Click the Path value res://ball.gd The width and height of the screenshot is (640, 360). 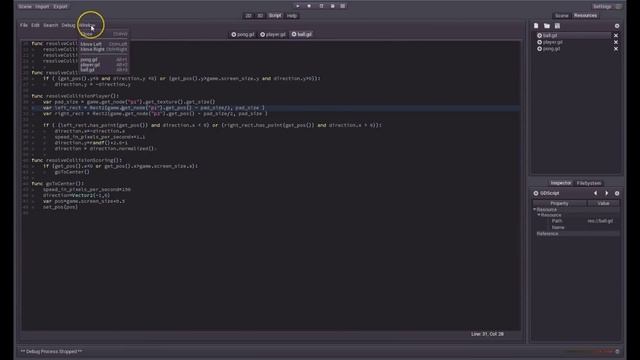600,221
